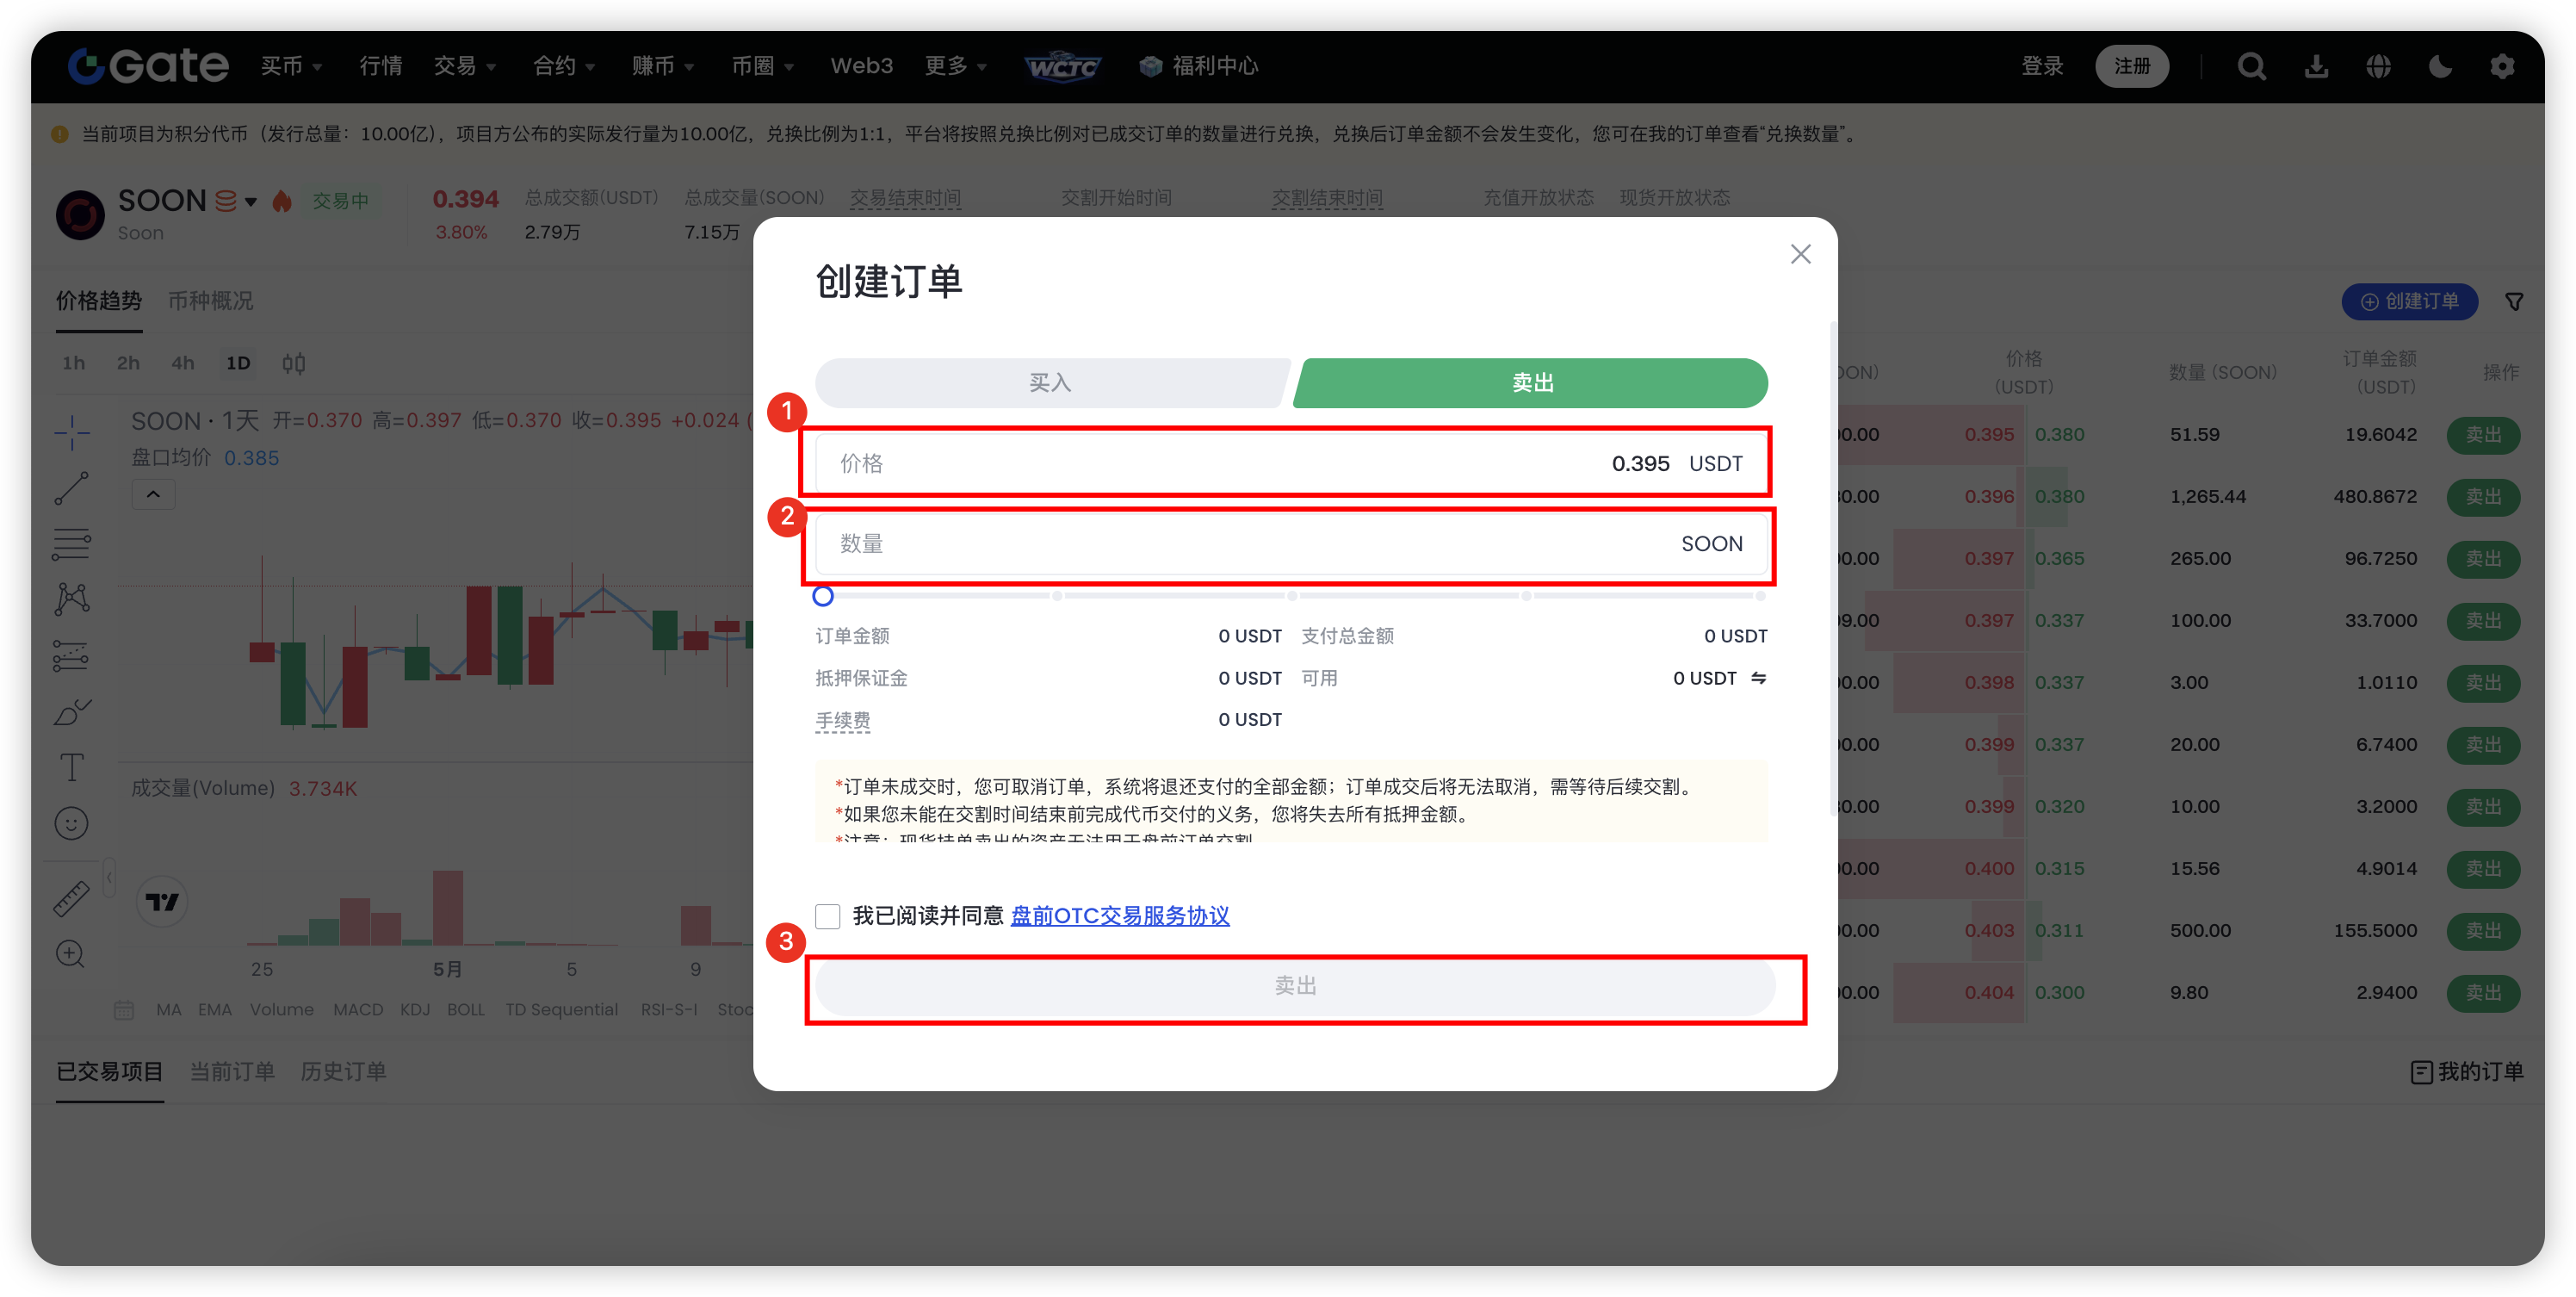
Task: Select the 1h chart interval
Action: 73,363
